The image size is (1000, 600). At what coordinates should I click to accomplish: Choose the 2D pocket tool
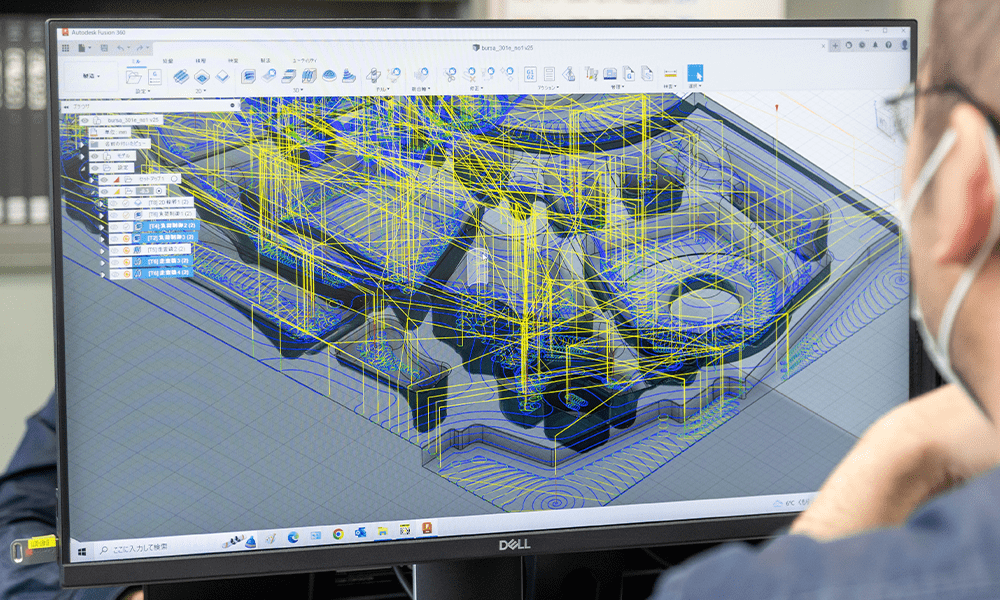[202, 77]
